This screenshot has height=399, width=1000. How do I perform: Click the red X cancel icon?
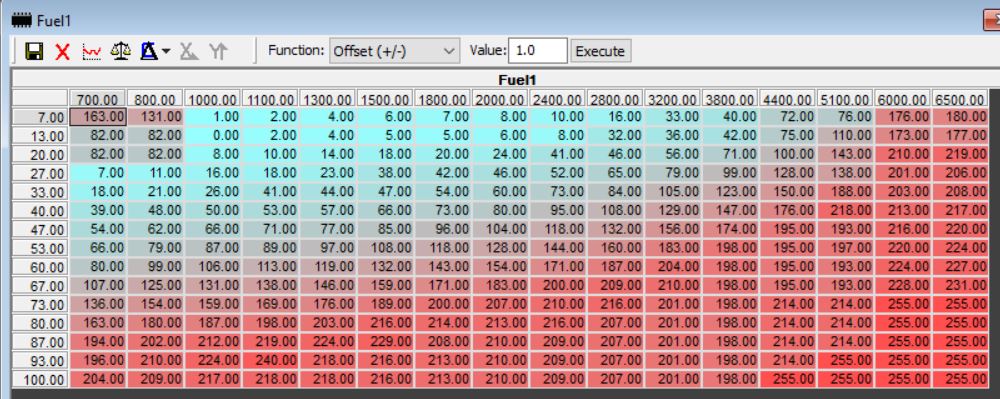pos(62,52)
